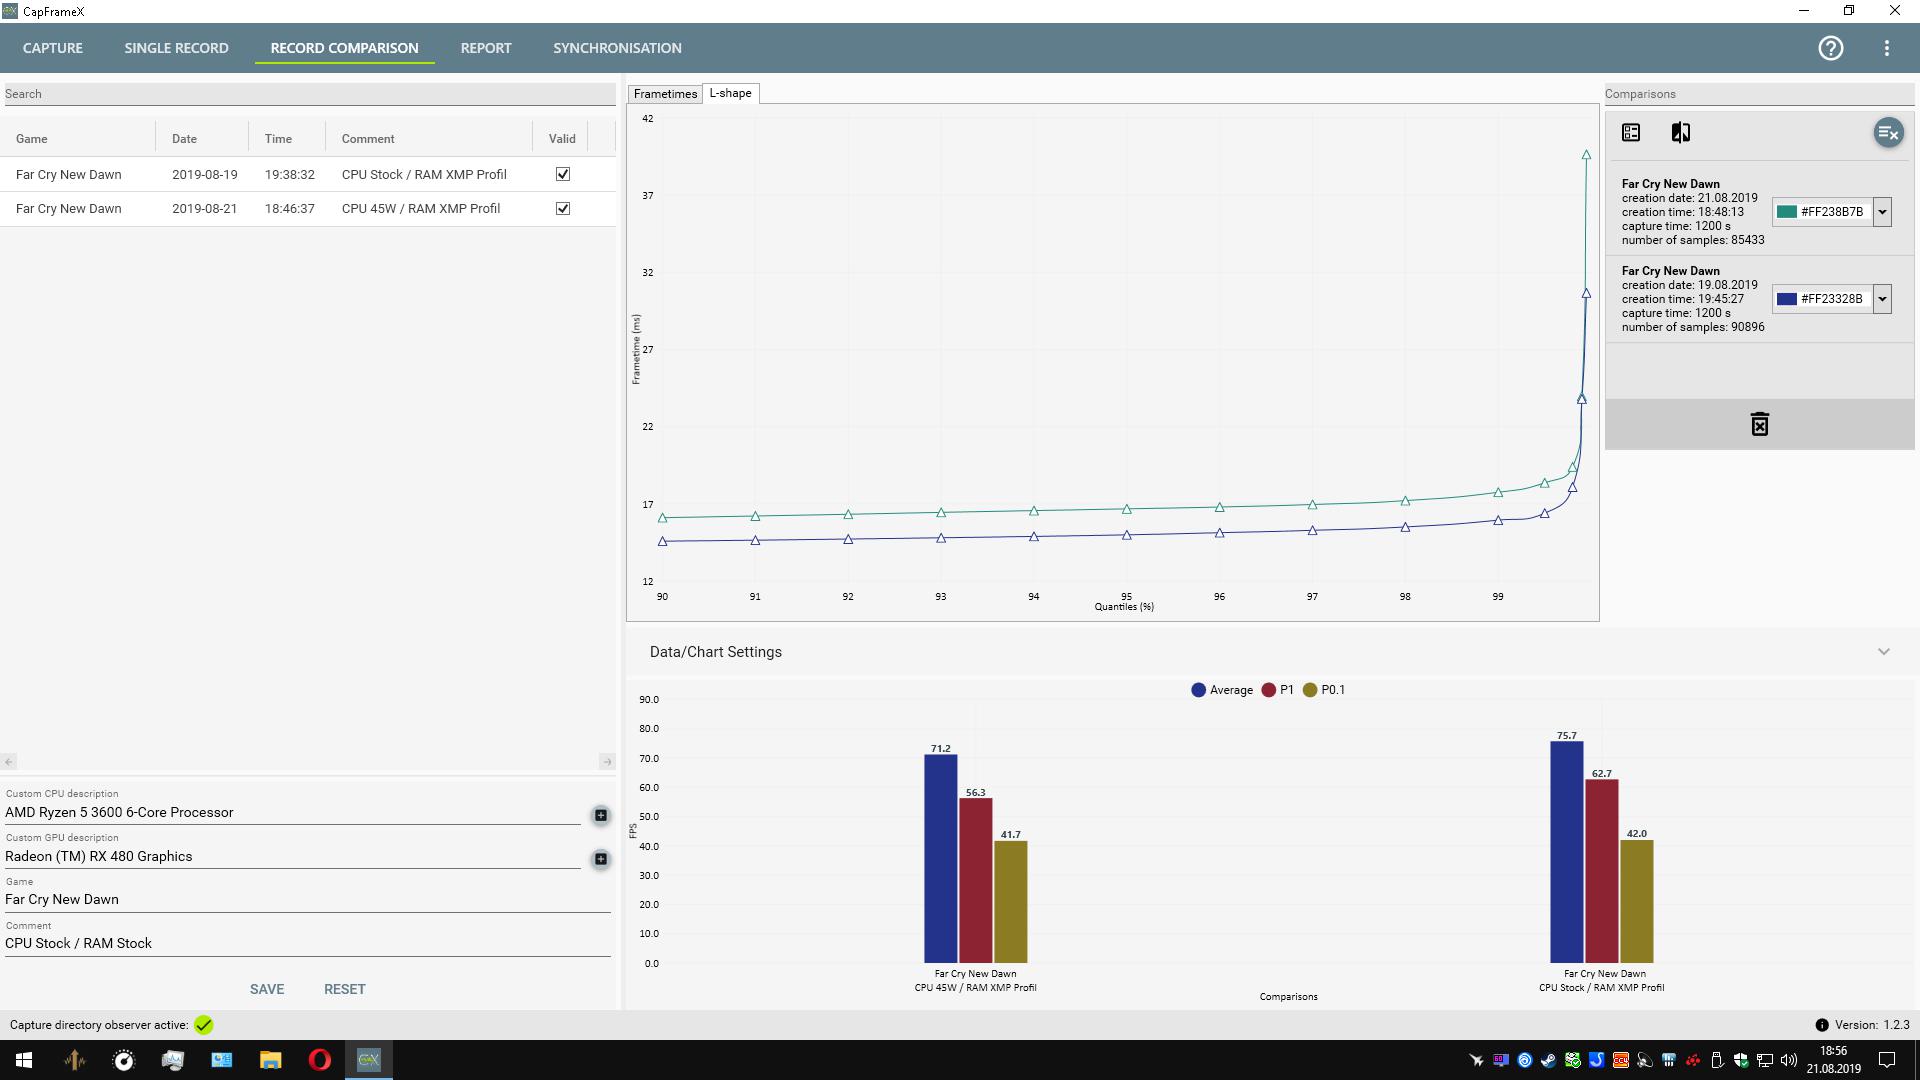Toggle Valid checkbox for CPU 45W record
This screenshot has width=1920, height=1080.
click(563, 208)
